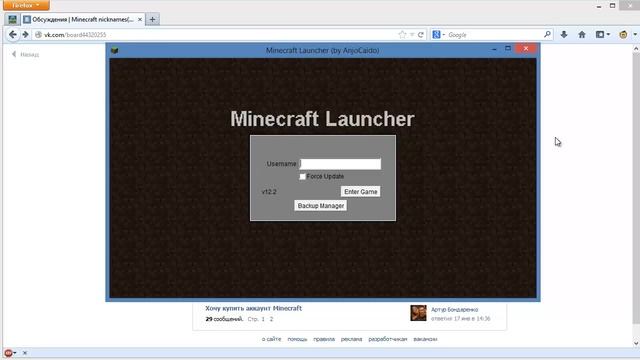The image size is (640, 360).
Task: Open the о сайте footer link
Action: click(x=271, y=339)
